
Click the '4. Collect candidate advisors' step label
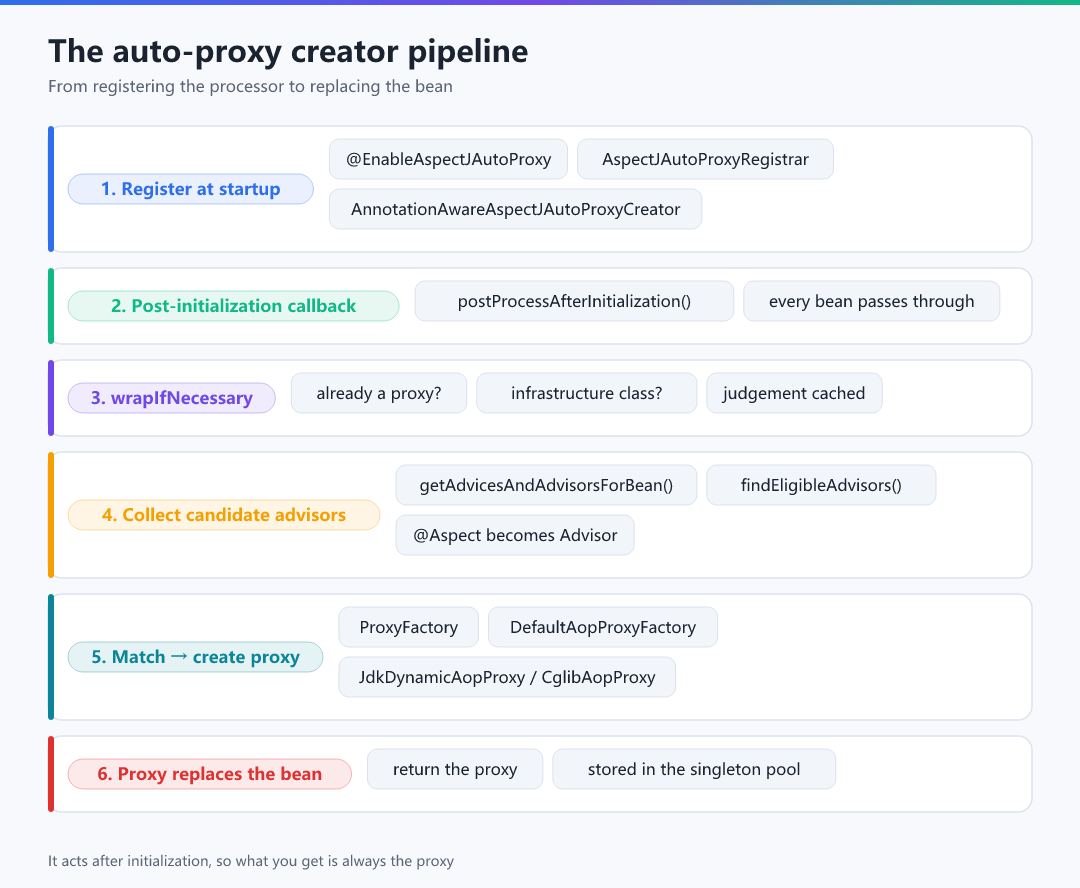tap(224, 515)
